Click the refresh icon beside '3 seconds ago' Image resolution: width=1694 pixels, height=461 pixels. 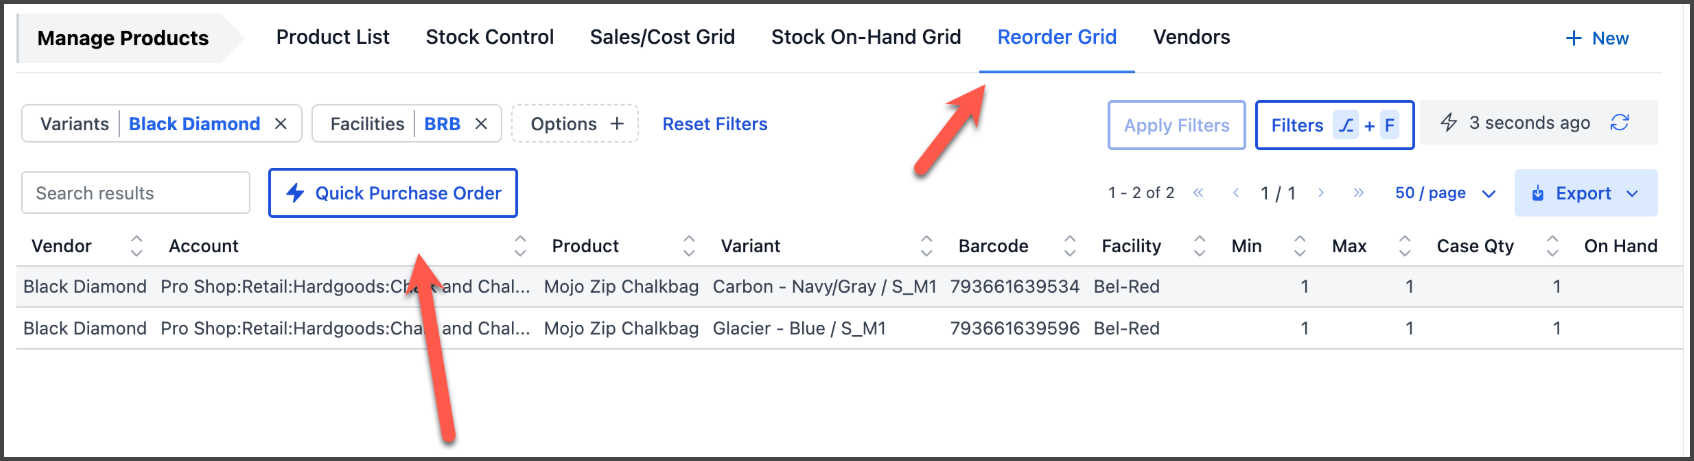[1620, 123]
